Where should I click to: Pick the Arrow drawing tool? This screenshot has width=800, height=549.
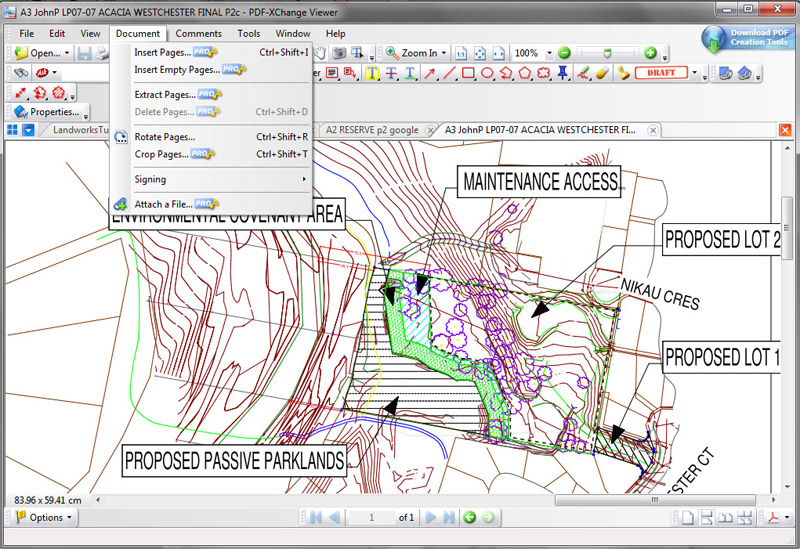(429, 73)
